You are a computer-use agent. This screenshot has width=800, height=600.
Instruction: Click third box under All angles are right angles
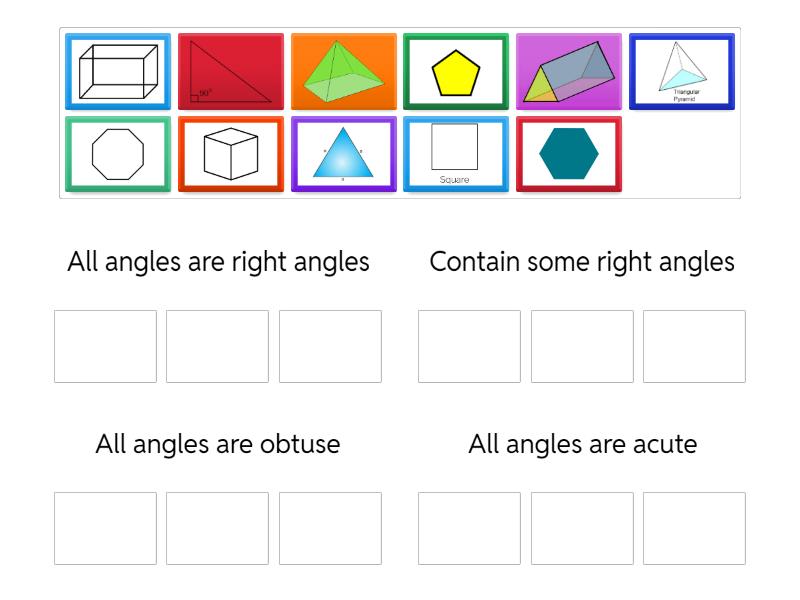(x=330, y=346)
